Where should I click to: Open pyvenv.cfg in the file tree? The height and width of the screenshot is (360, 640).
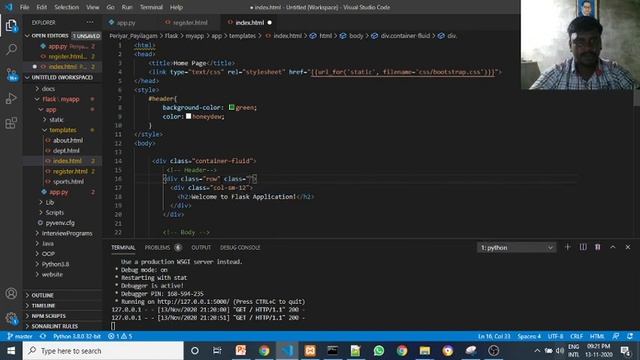(60, 223)
